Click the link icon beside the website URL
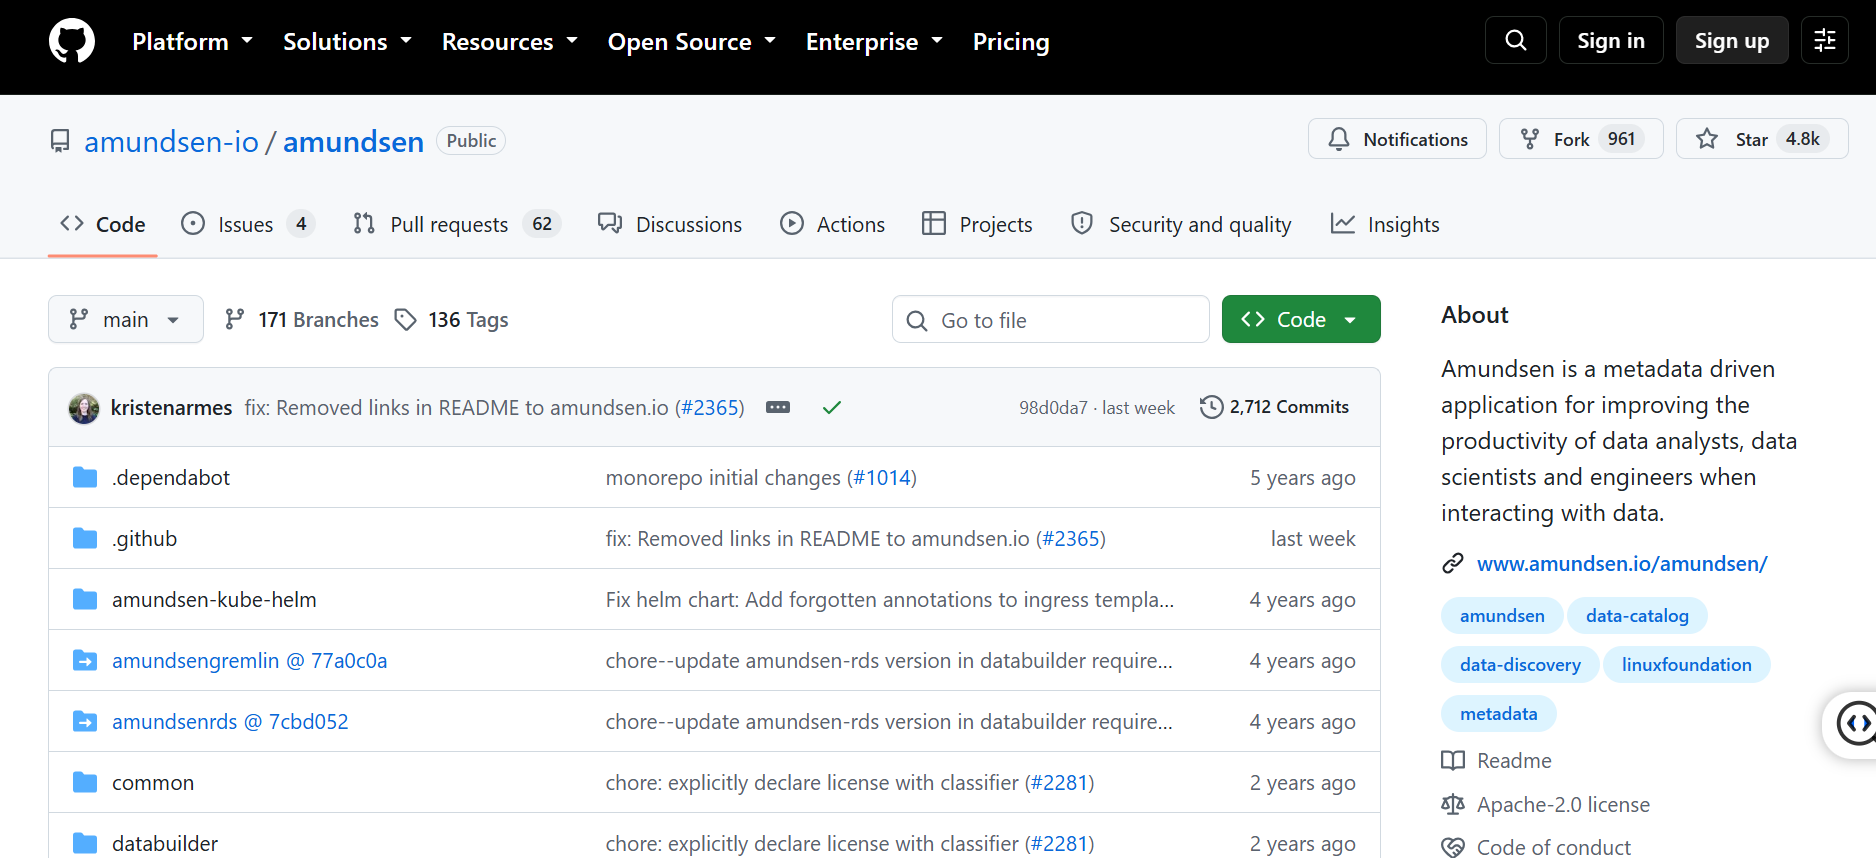Image resolution: width=1876 pixels, height=858 pixels. 1453,564
